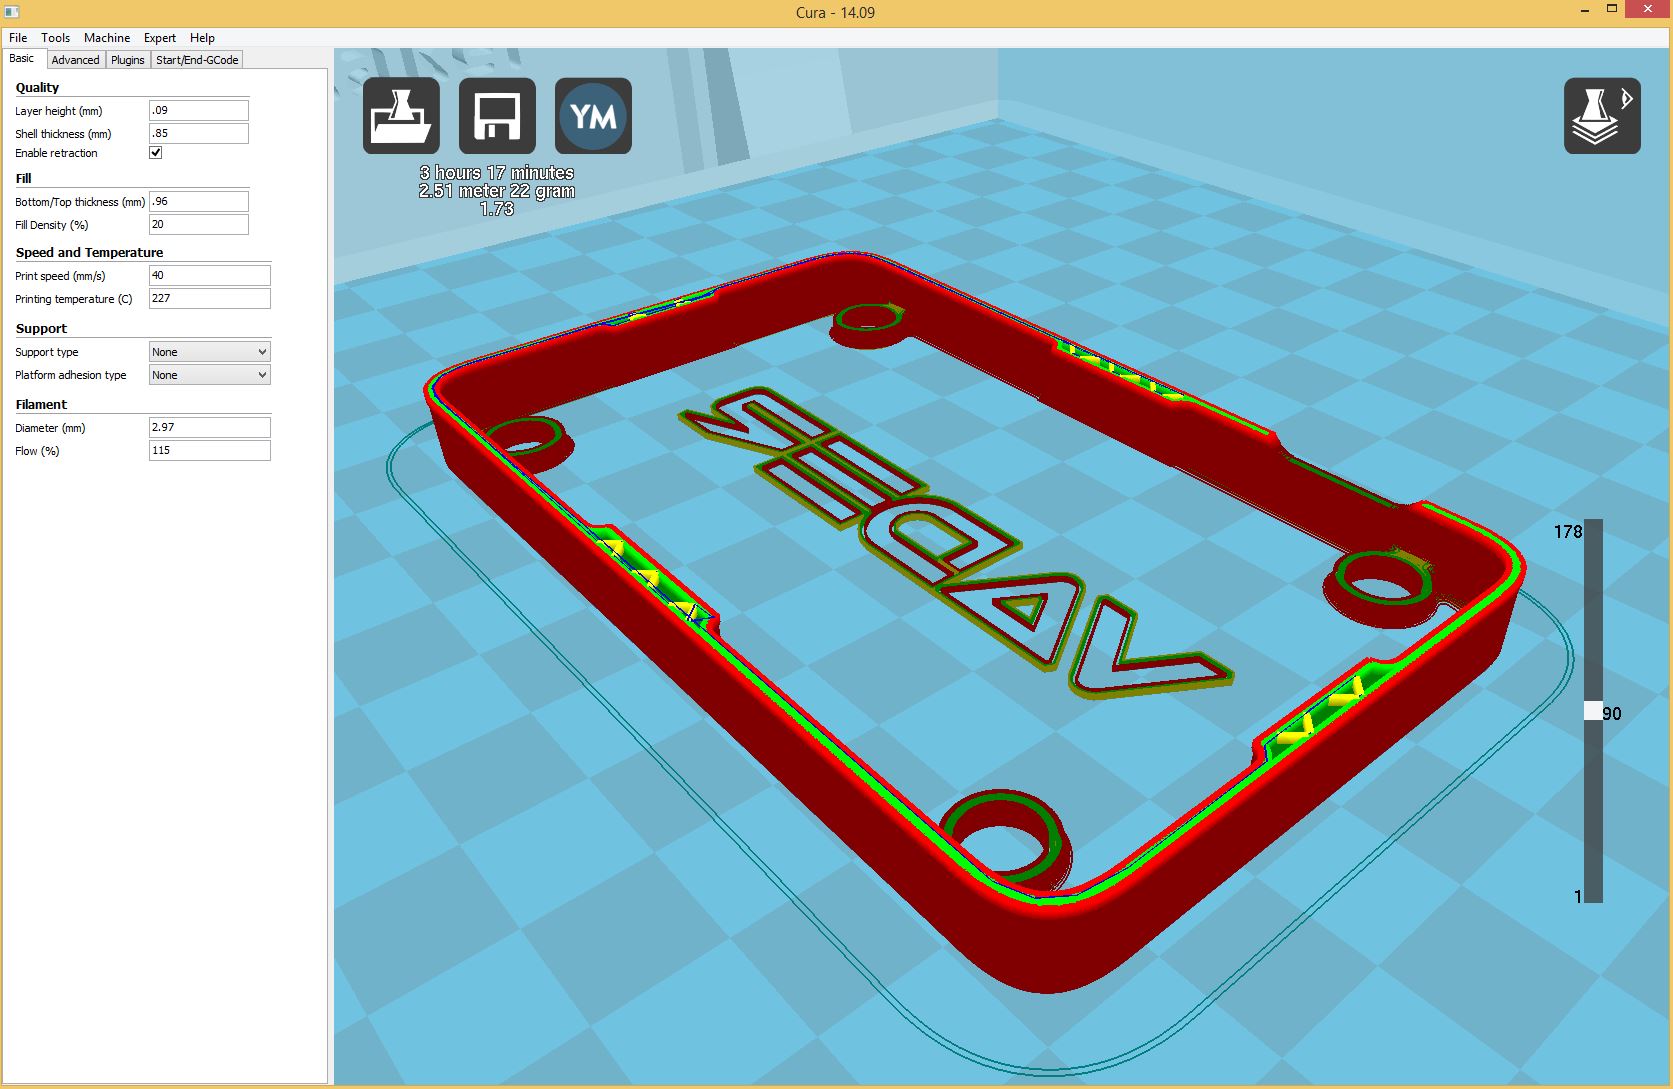Close the Cura window
The height and width of the screenshot is (1089, 1673).
click(x=1647, y=10)
